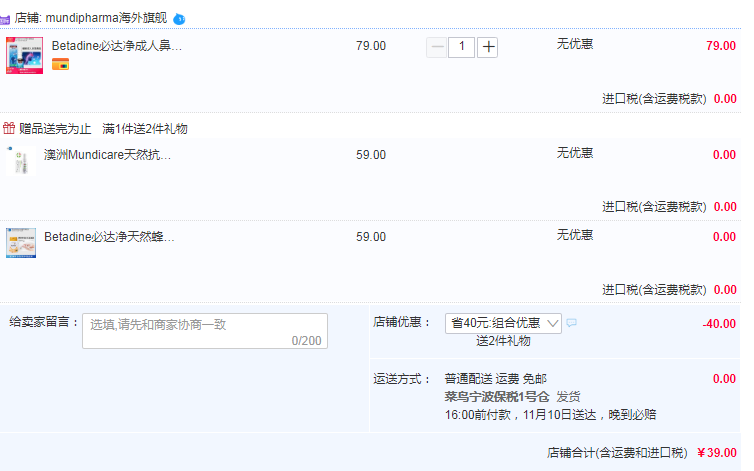754x471 pixels.
Task: Open the Betadine必达净天然蜂 gift thumbnail
Action: [x=21, y=243]
